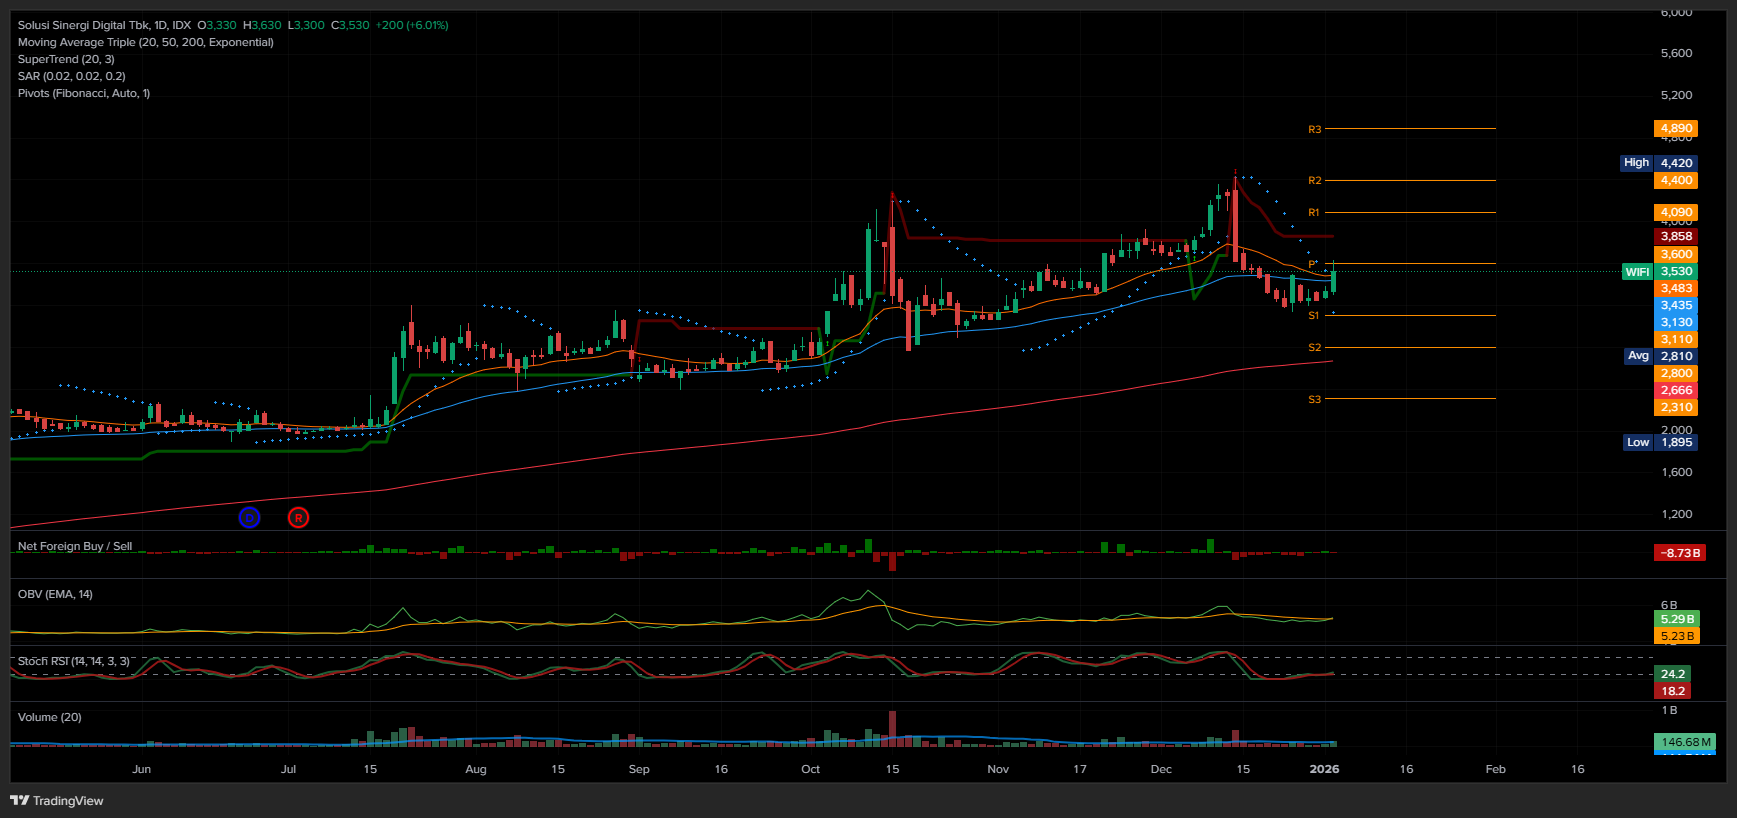Click the OBV (EMA, 14) pane label
The height and width of the screenshot is (818, 1737).
[x=55, y=594]
